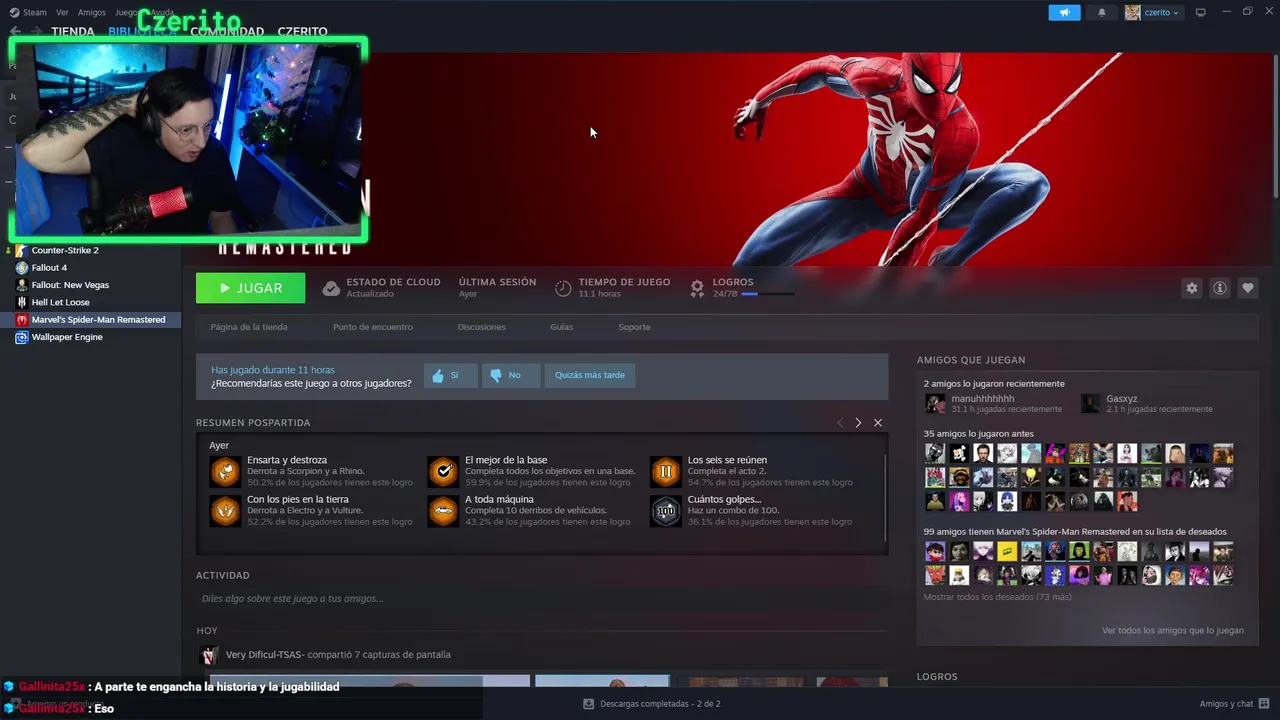This screenshot has height=720, width=1280.
Task: Click No thumbs down button
Action: (x=511, y=375)
